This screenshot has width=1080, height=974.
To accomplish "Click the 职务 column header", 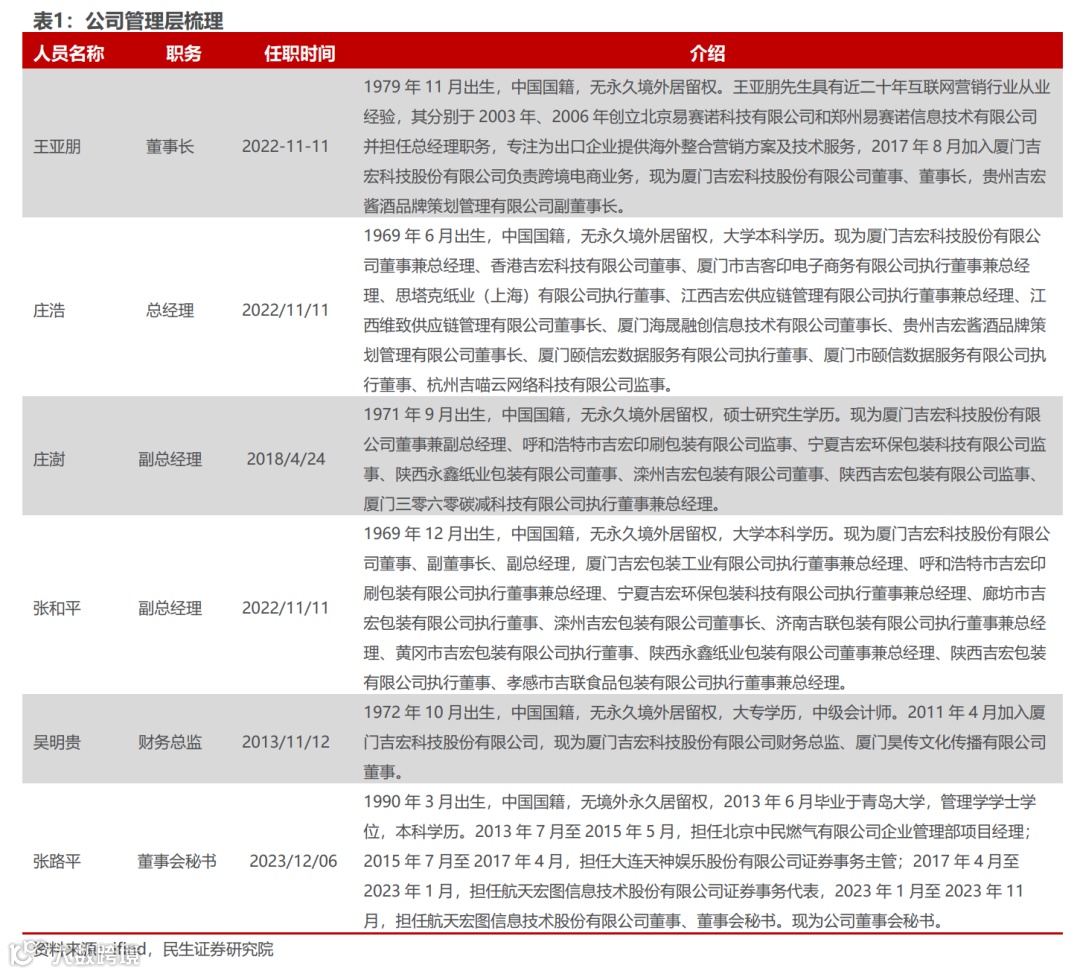I will 183,53.
